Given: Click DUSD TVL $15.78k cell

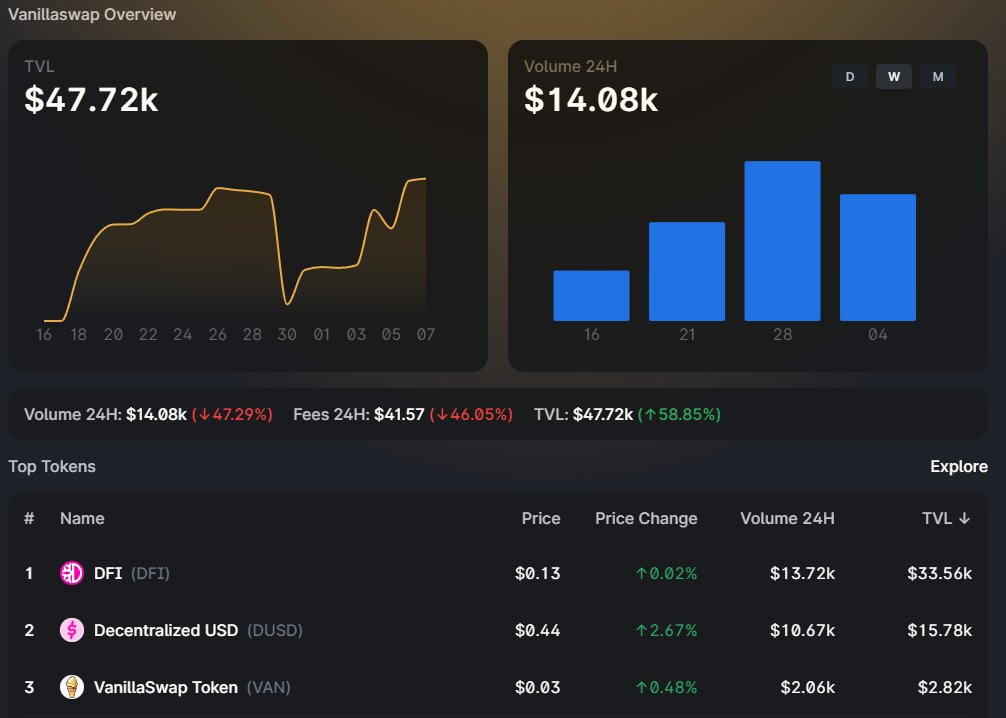Looking at the screenshot, I should tap(939, 630).
